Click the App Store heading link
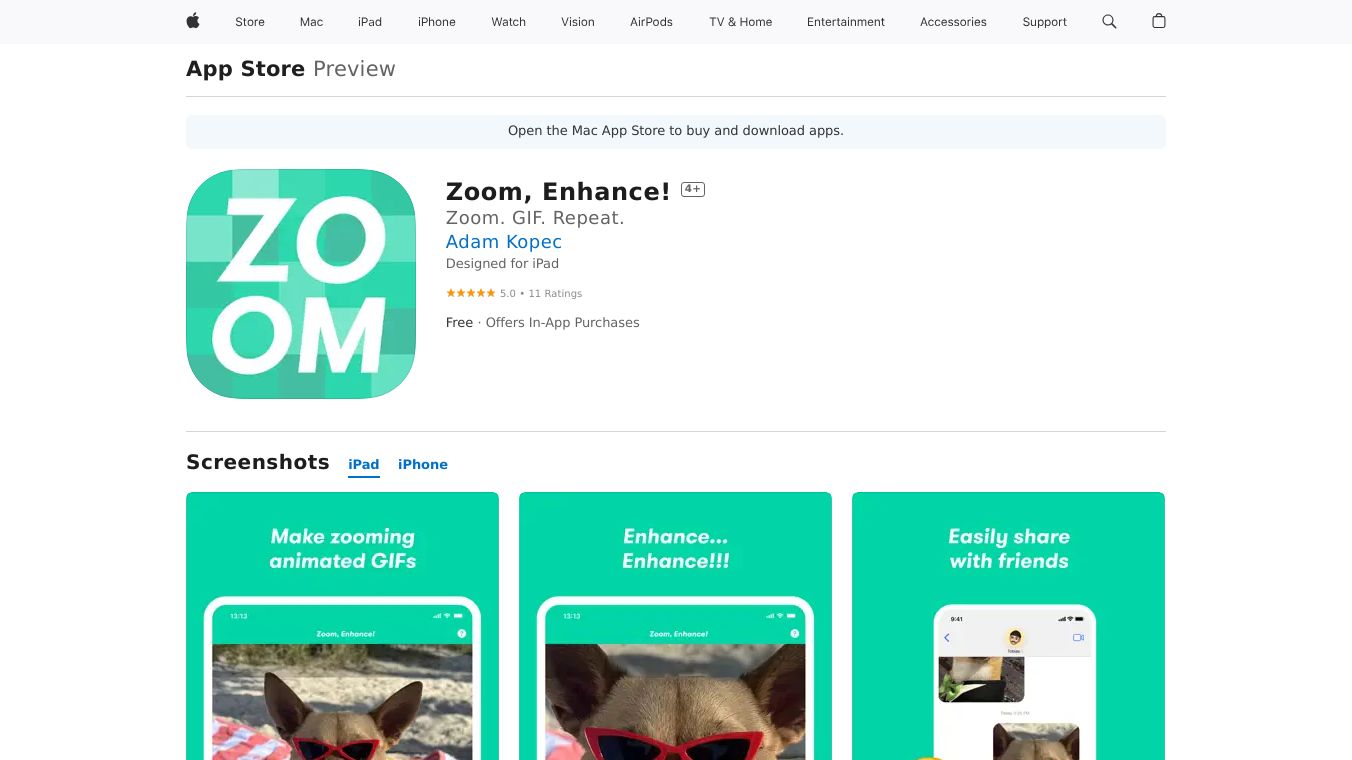1352x760 pixels. 245,69
